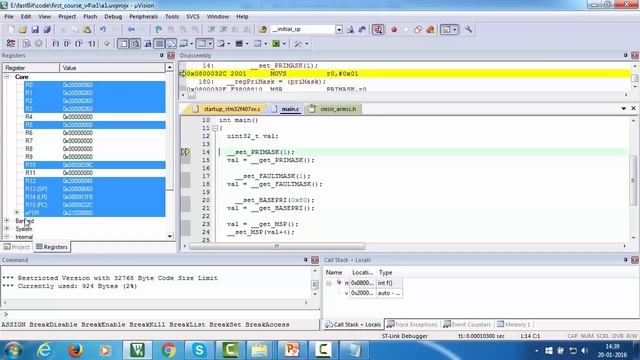Navigate backwards with the blue arrow
Viewport: 640px width, 360px height.
(x=131, y=29)
